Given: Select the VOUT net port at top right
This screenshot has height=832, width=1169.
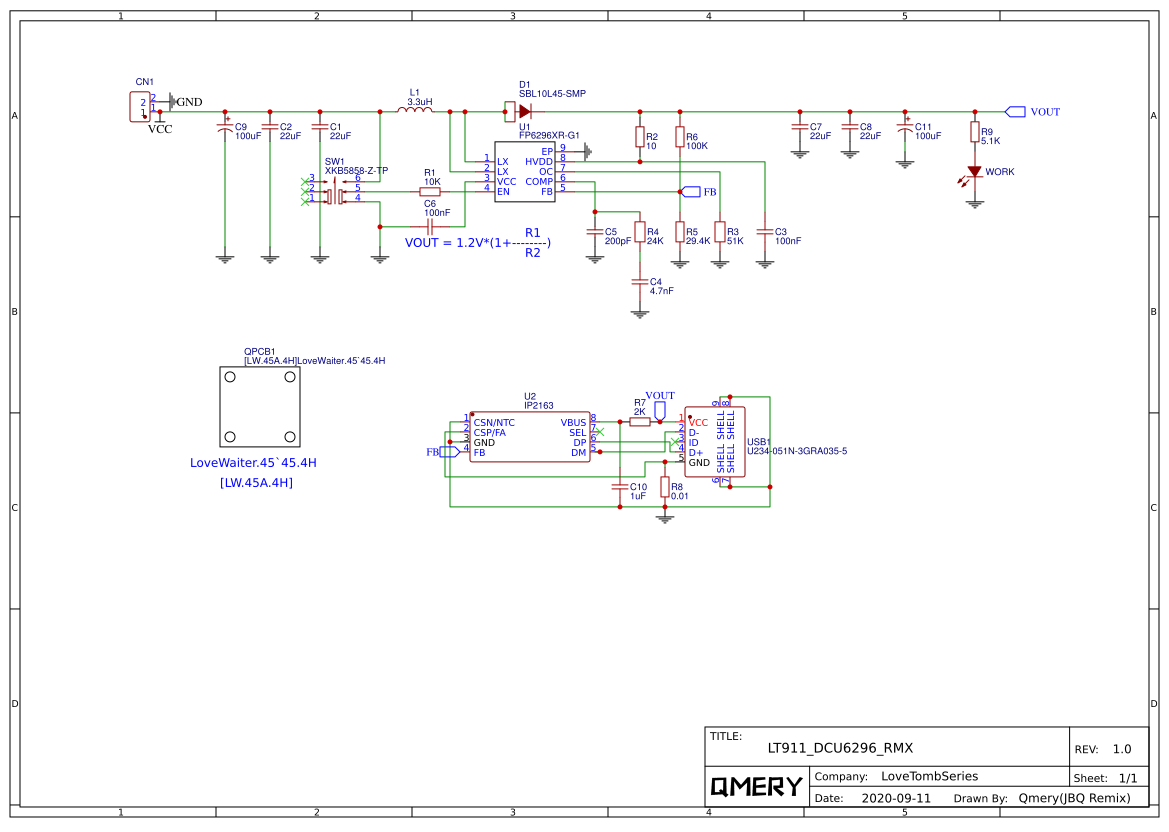Looking at the screenshot, I should tap(1016, 112).
